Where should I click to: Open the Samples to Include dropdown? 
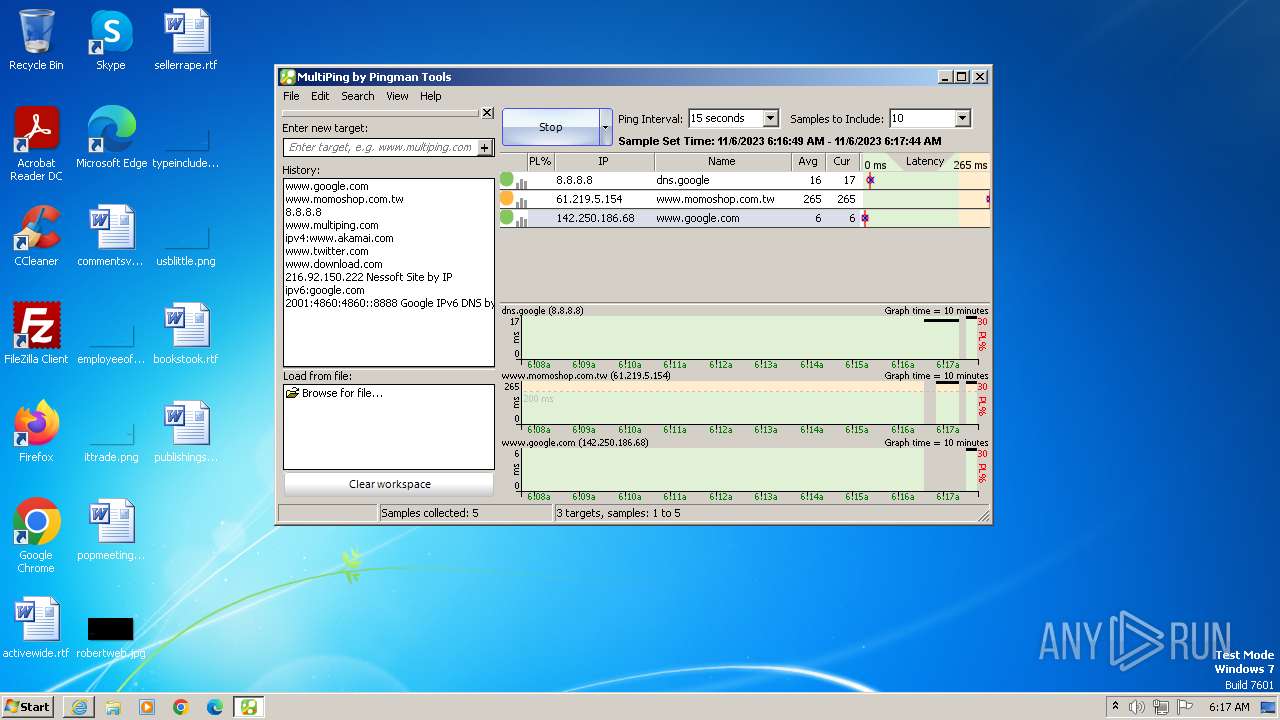coord(962,118)
